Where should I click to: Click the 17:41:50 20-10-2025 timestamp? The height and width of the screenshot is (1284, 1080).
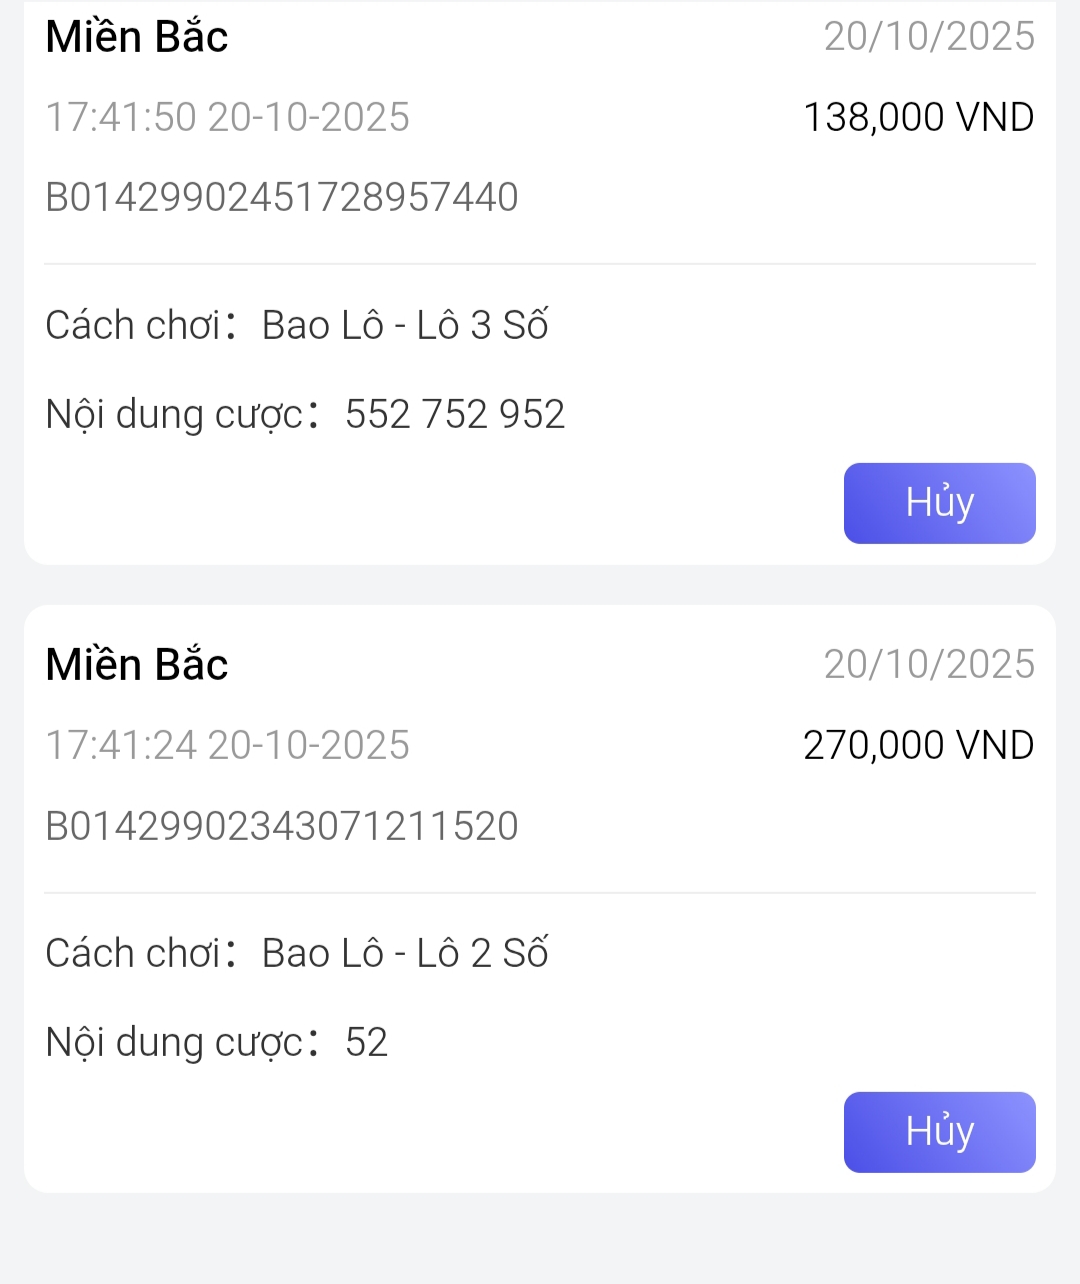click(228, 118)
